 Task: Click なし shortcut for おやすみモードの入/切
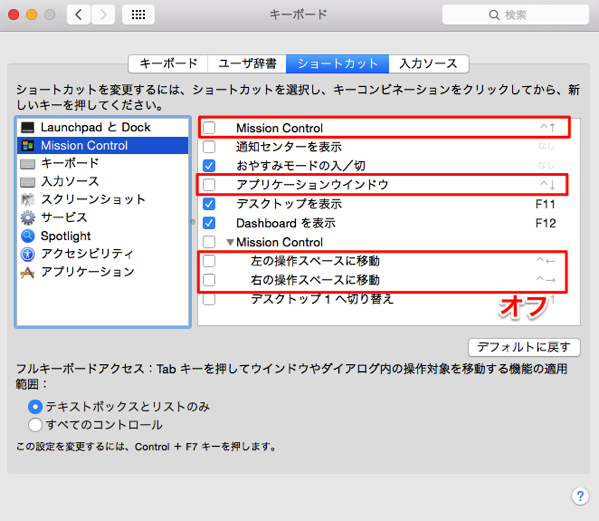point(546,165)
